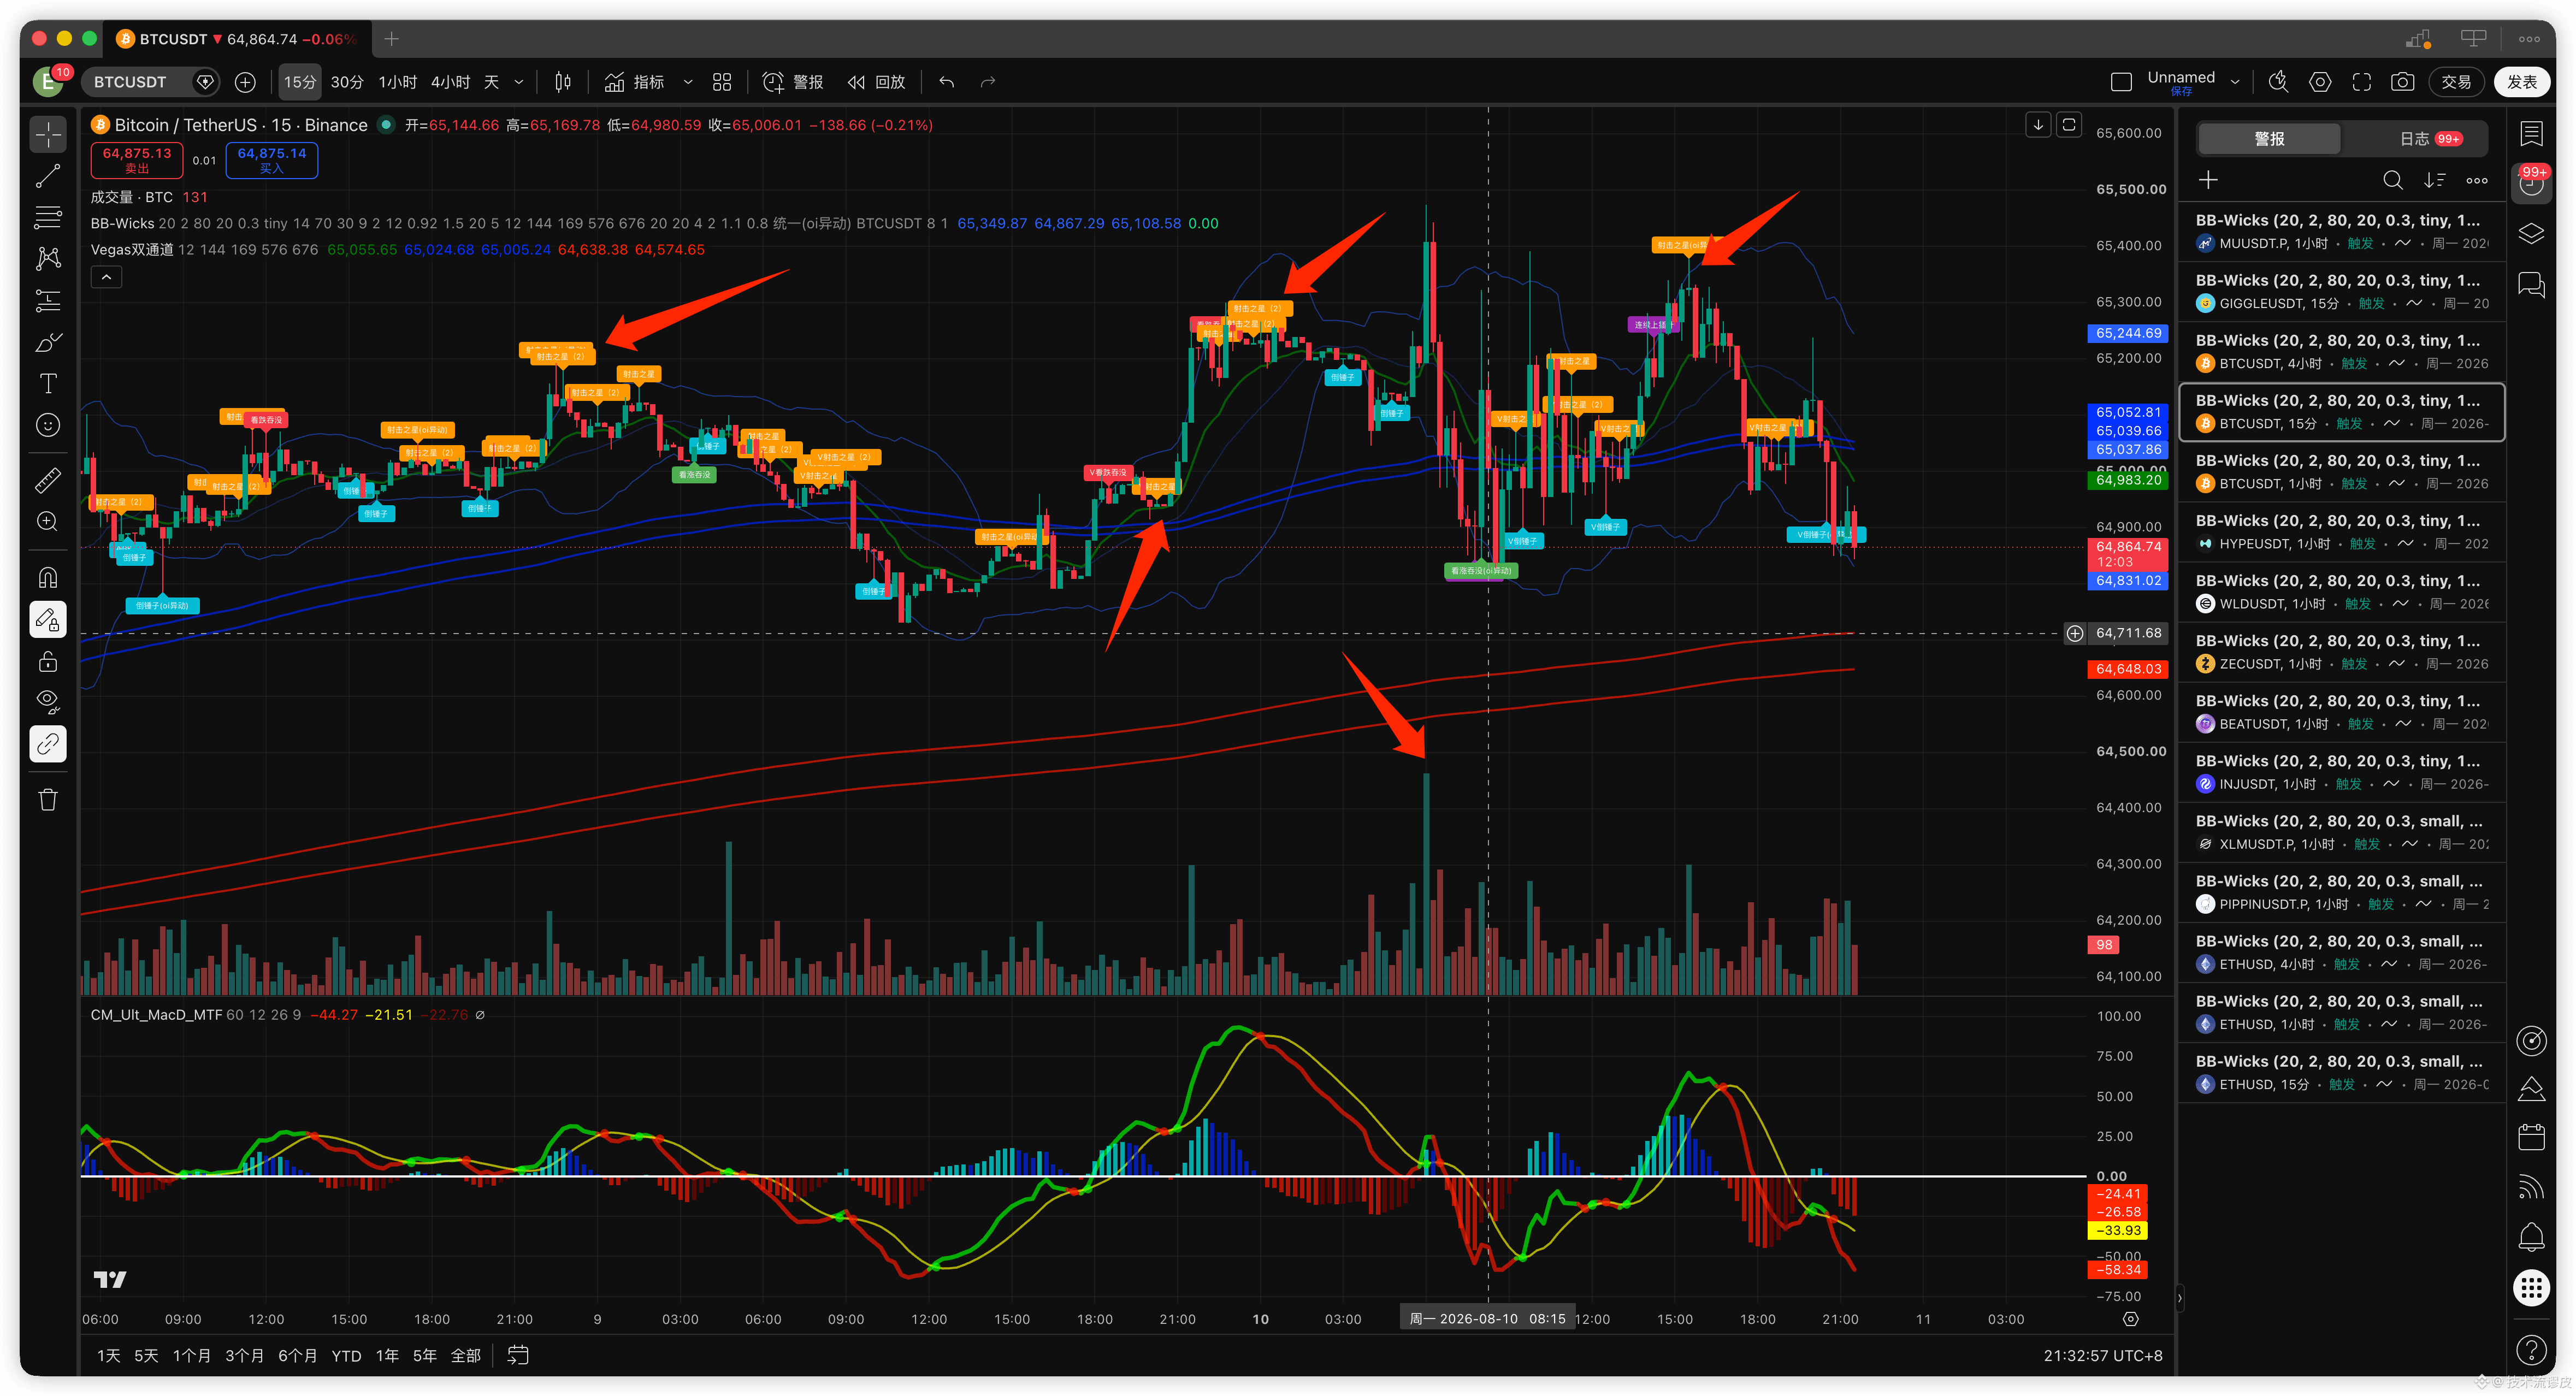The width and height of the screenshot is (2576, 1396).
Task: Take a chart snapshot with camera
Action: 2402,82
